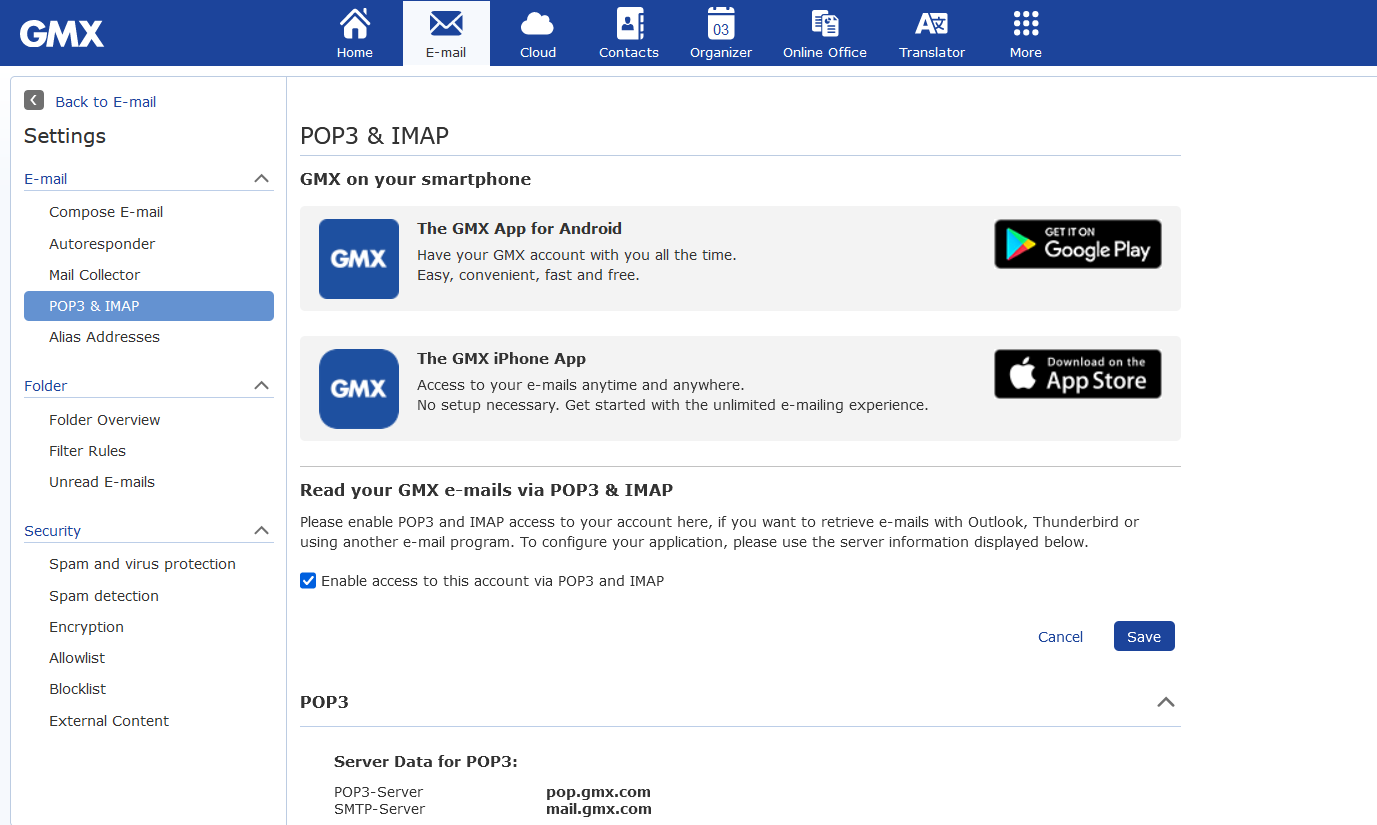Collapse the E-mail settings section

[x=262, y=179]
